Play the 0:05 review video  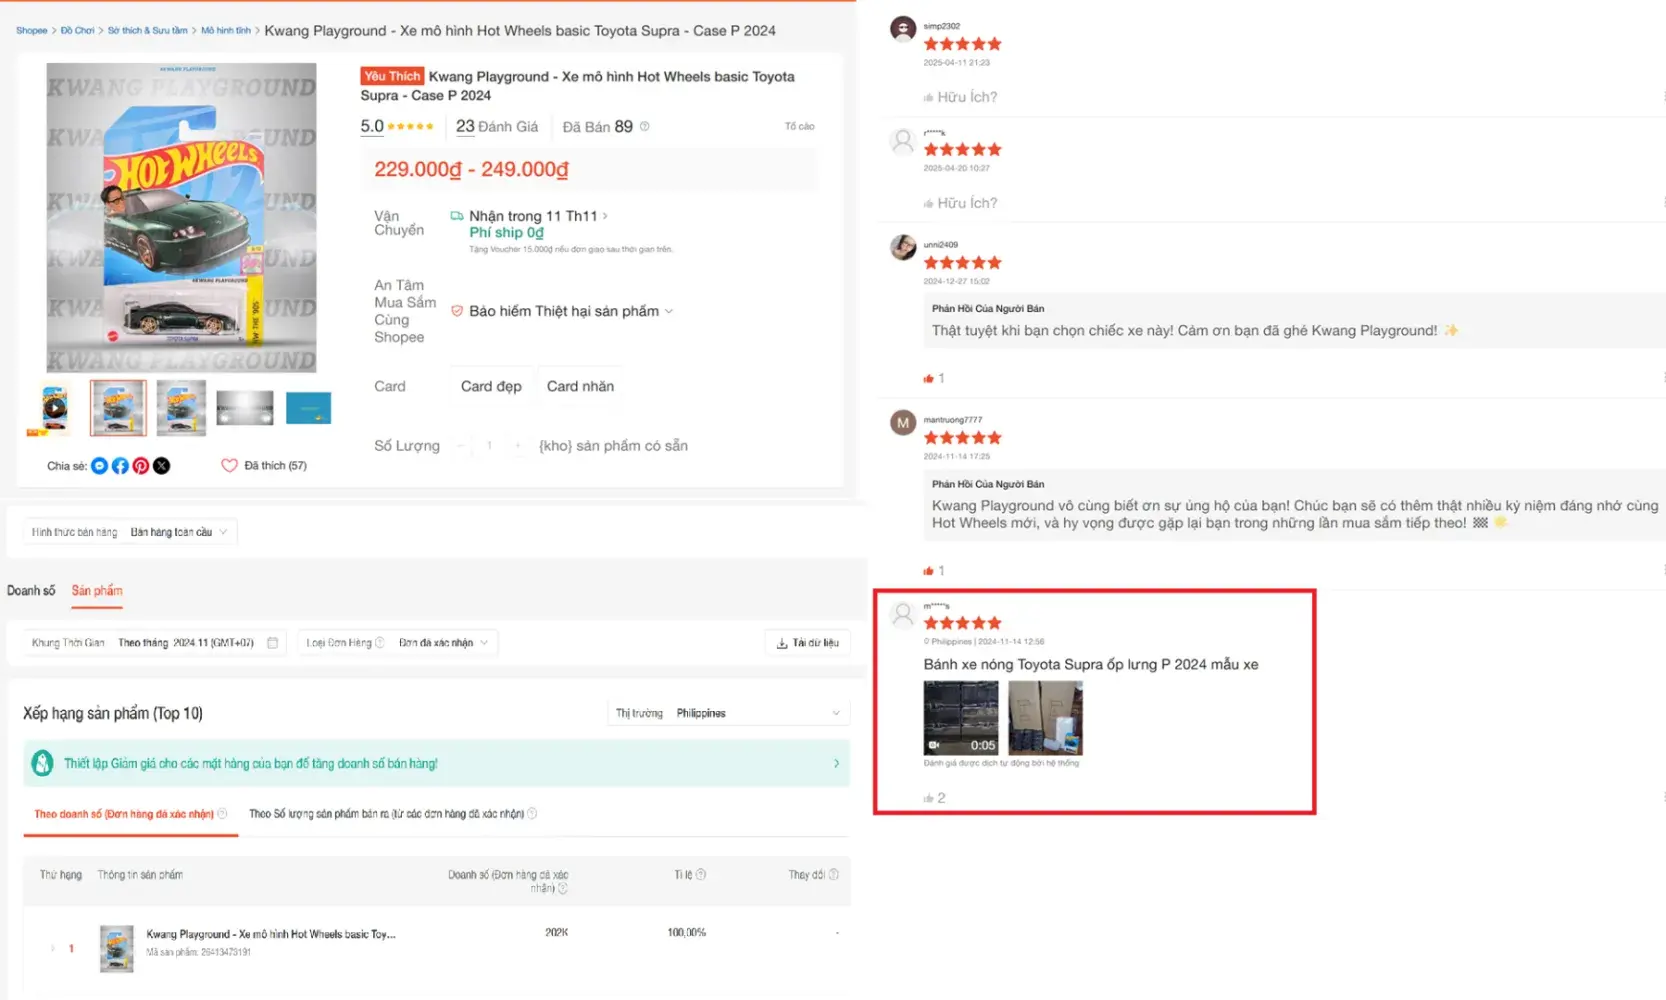click(961, 718)
